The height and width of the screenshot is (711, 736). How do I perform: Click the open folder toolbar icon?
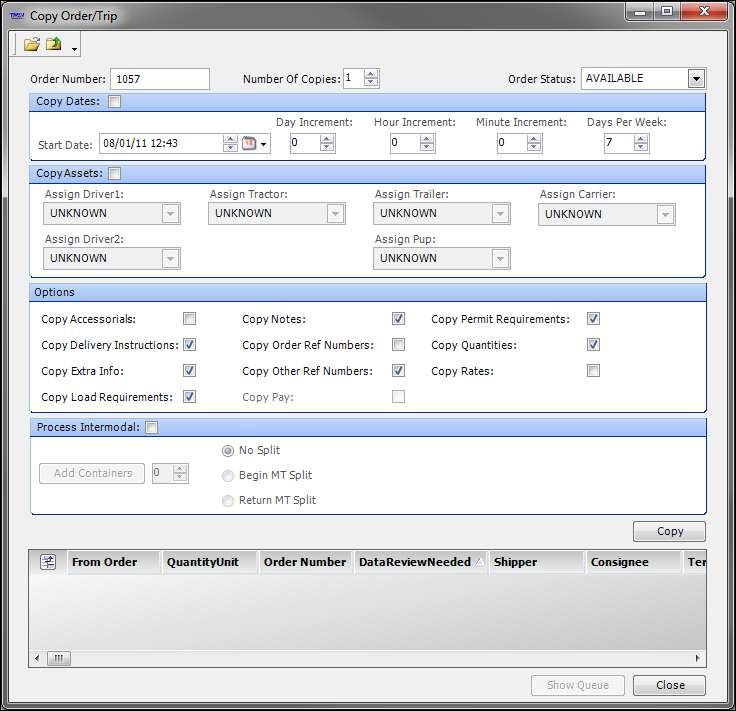[x=32, y=44]
